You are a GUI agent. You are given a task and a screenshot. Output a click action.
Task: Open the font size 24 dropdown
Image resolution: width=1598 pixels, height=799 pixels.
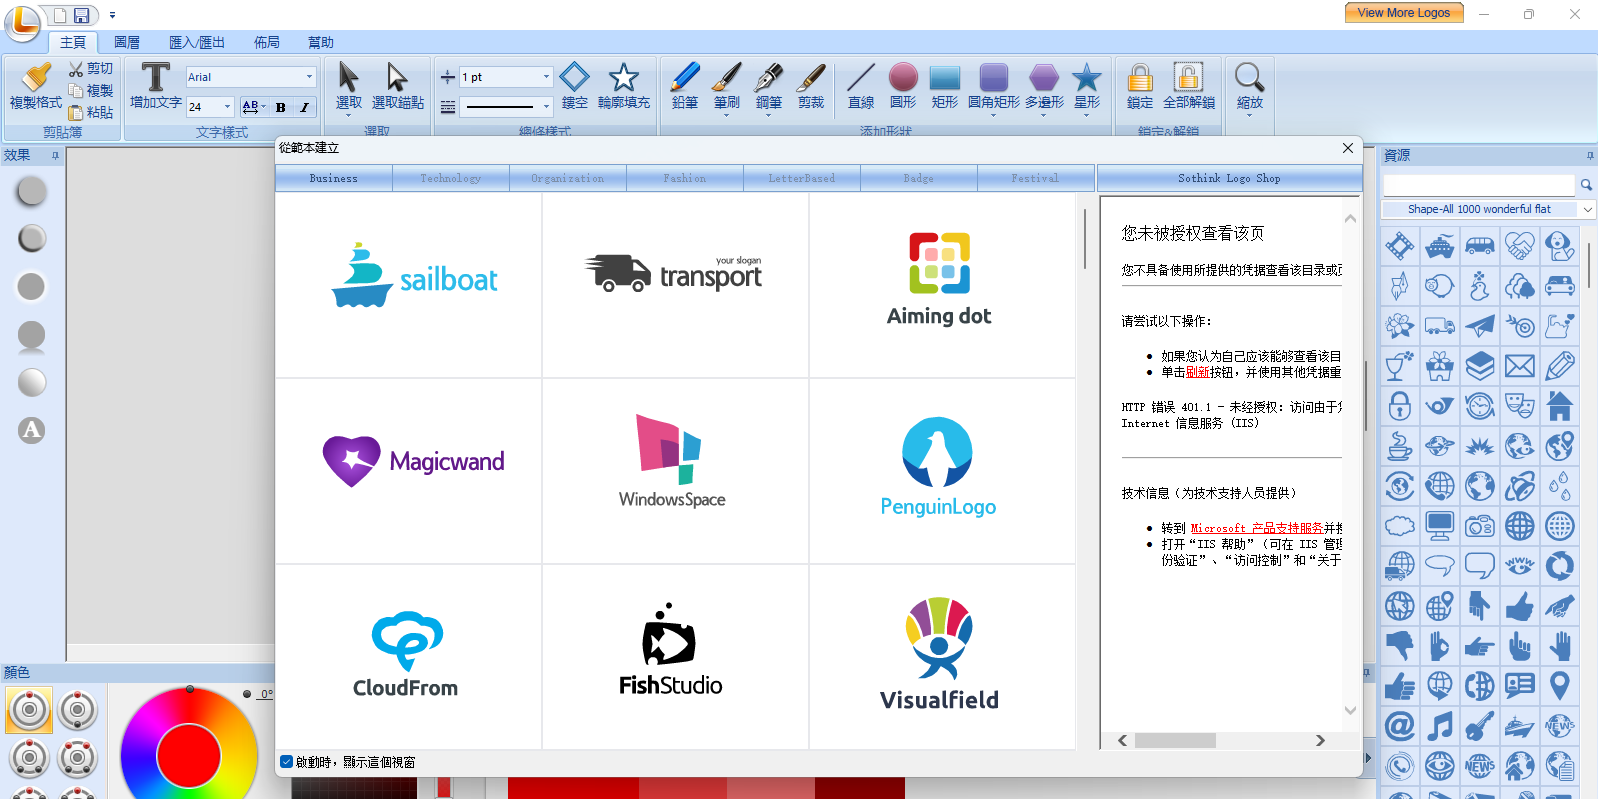228,107
